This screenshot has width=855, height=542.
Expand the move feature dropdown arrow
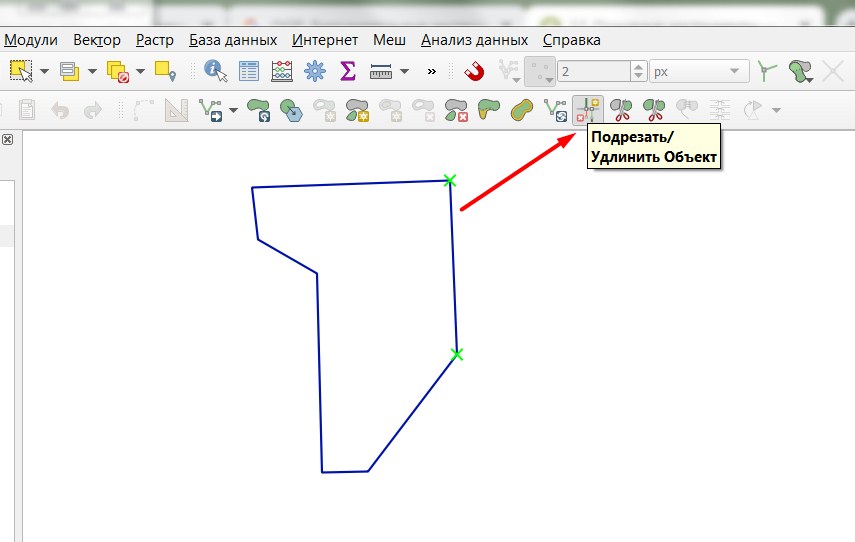(x=233, y=111)
